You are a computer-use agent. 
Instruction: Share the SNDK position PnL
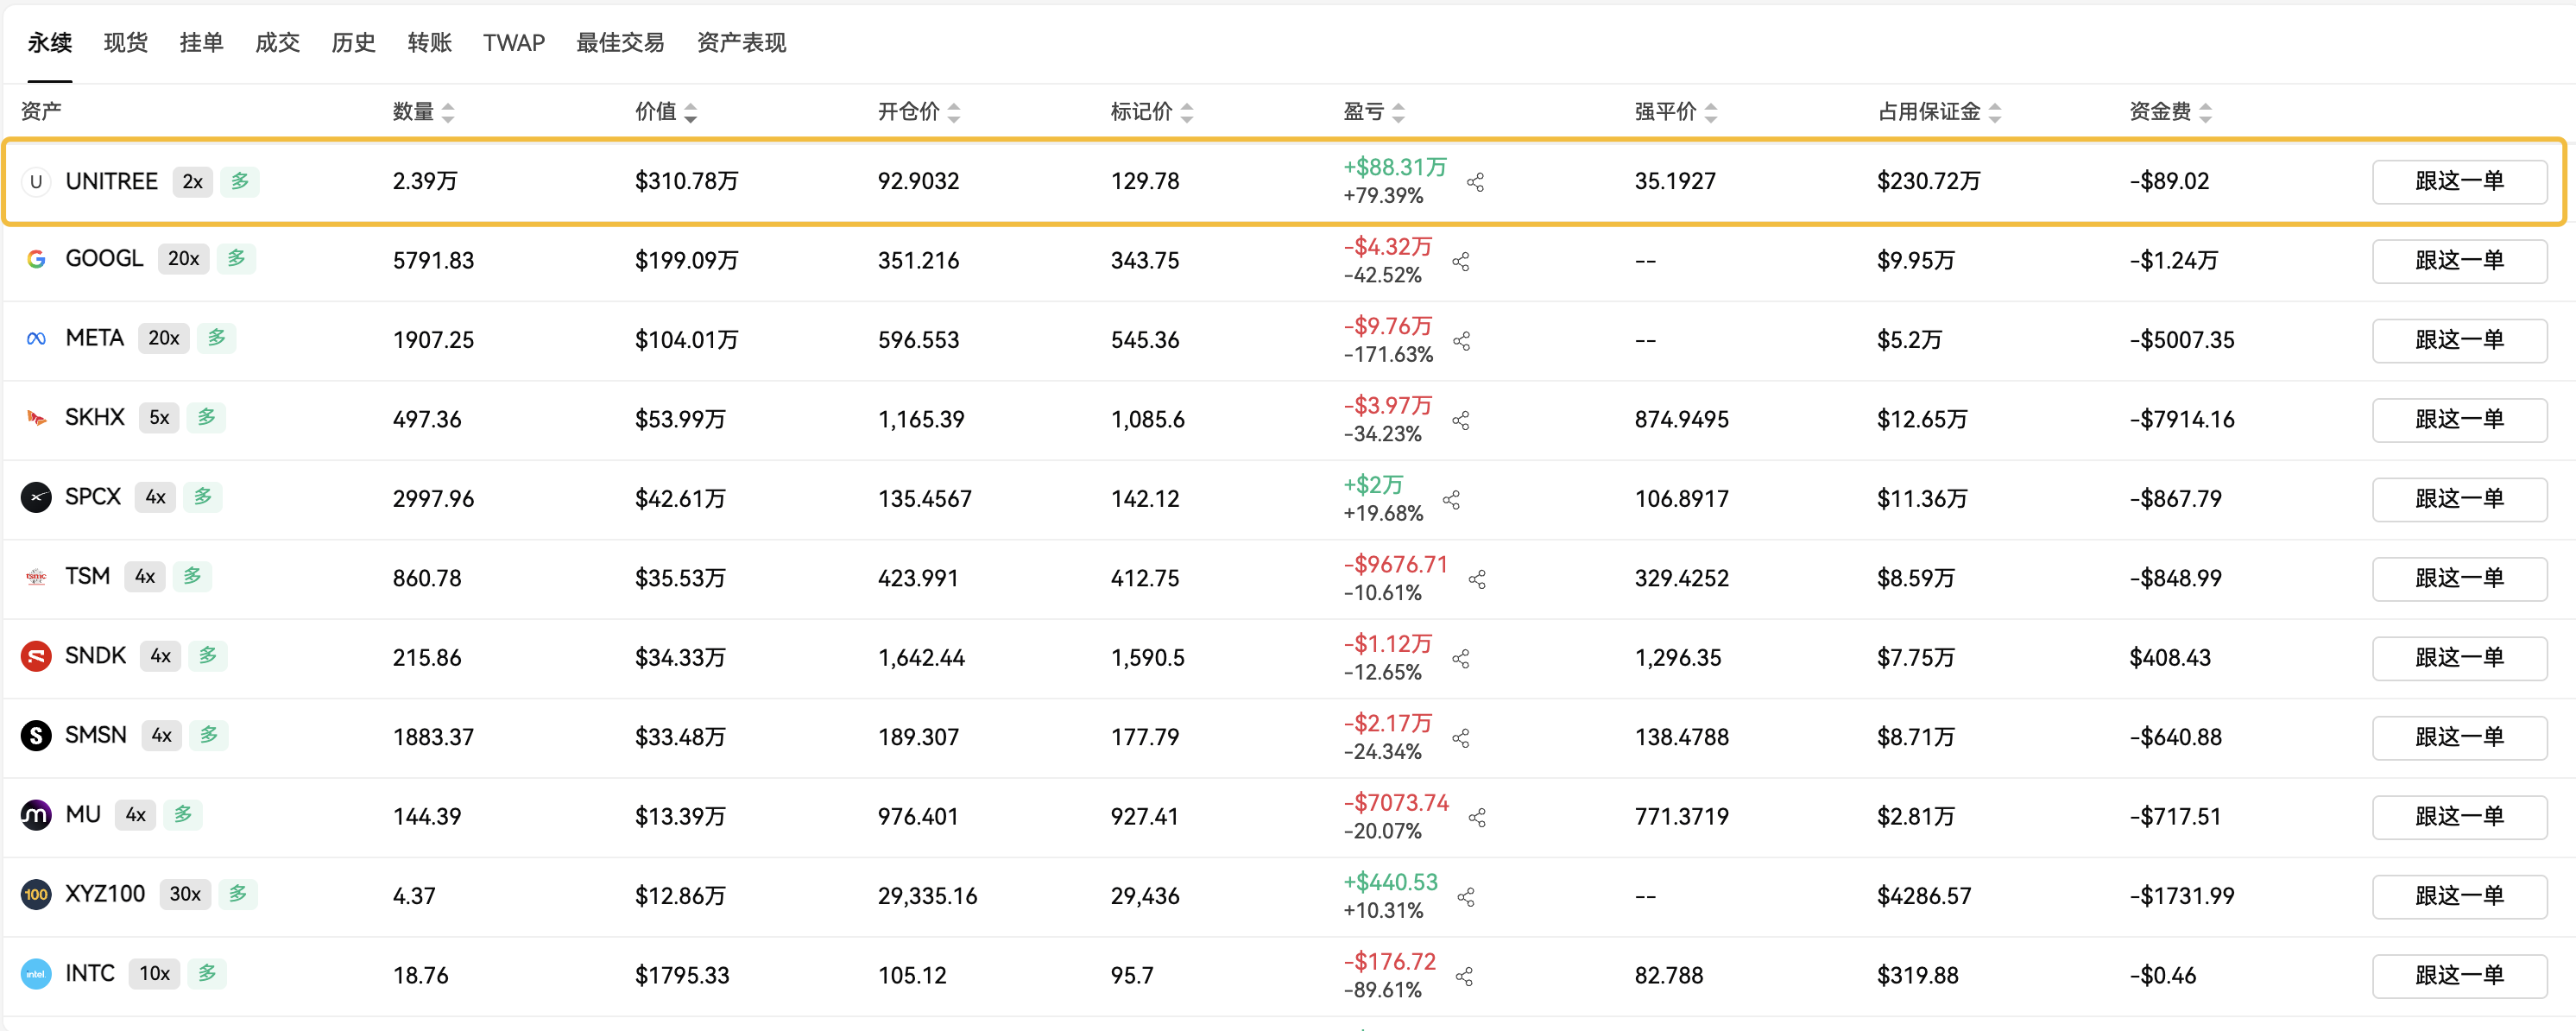1461,658
